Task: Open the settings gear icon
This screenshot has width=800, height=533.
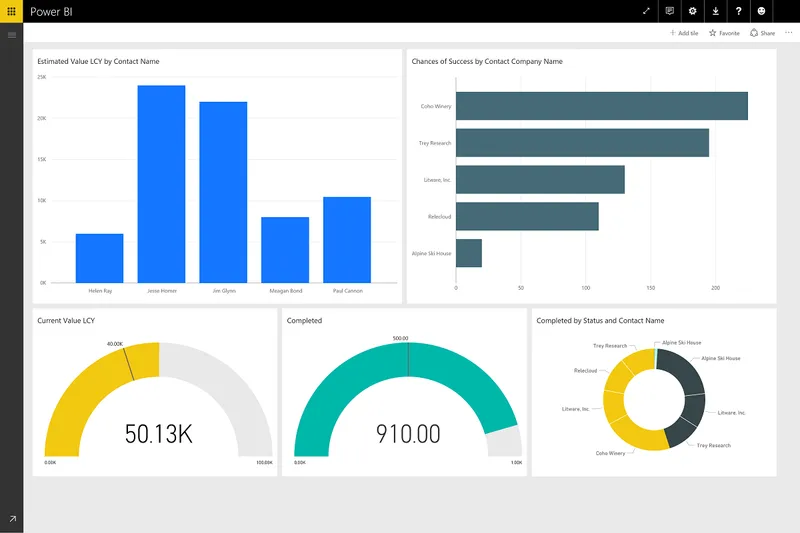Action: [692, 11]
